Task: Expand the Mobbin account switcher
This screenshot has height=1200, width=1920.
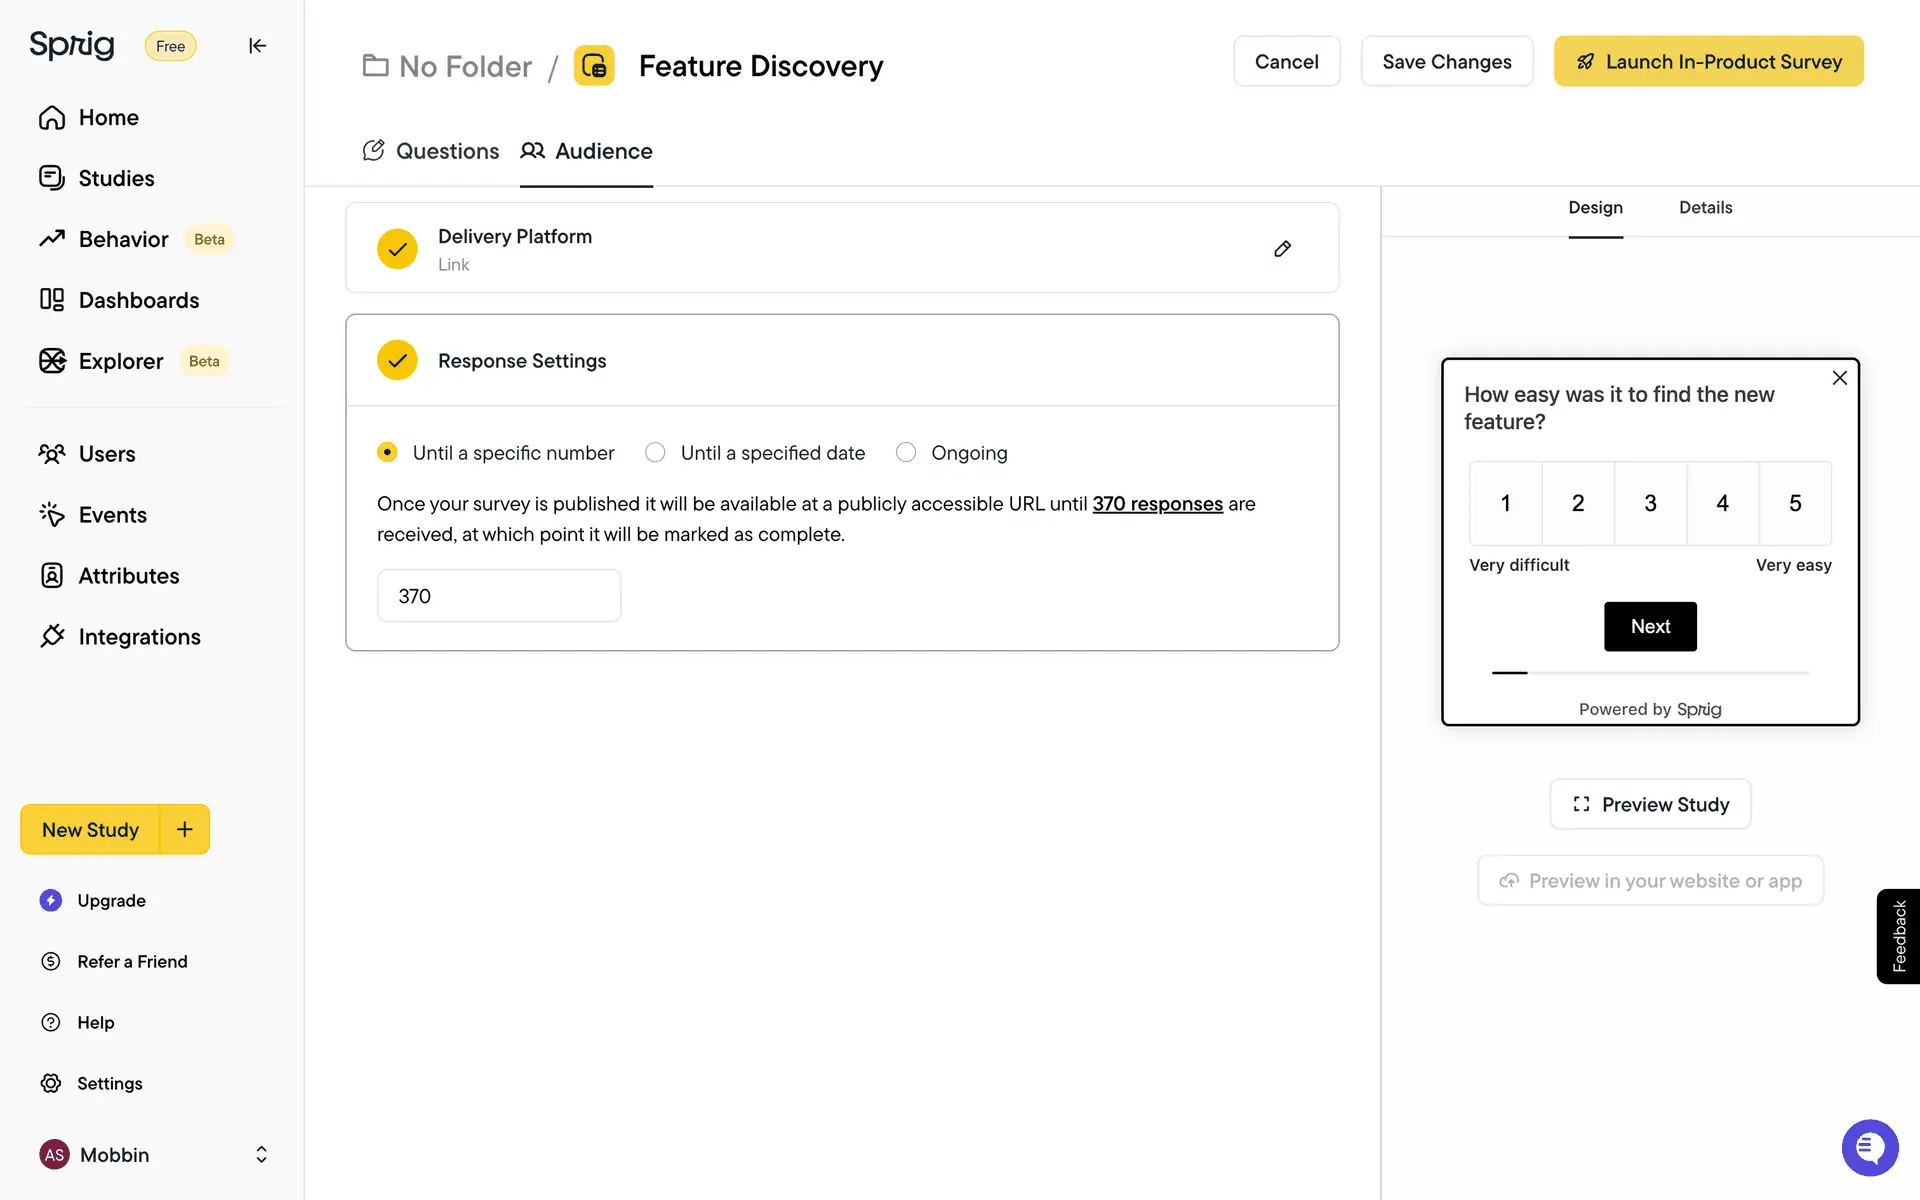Action: tap(261, 1155)
